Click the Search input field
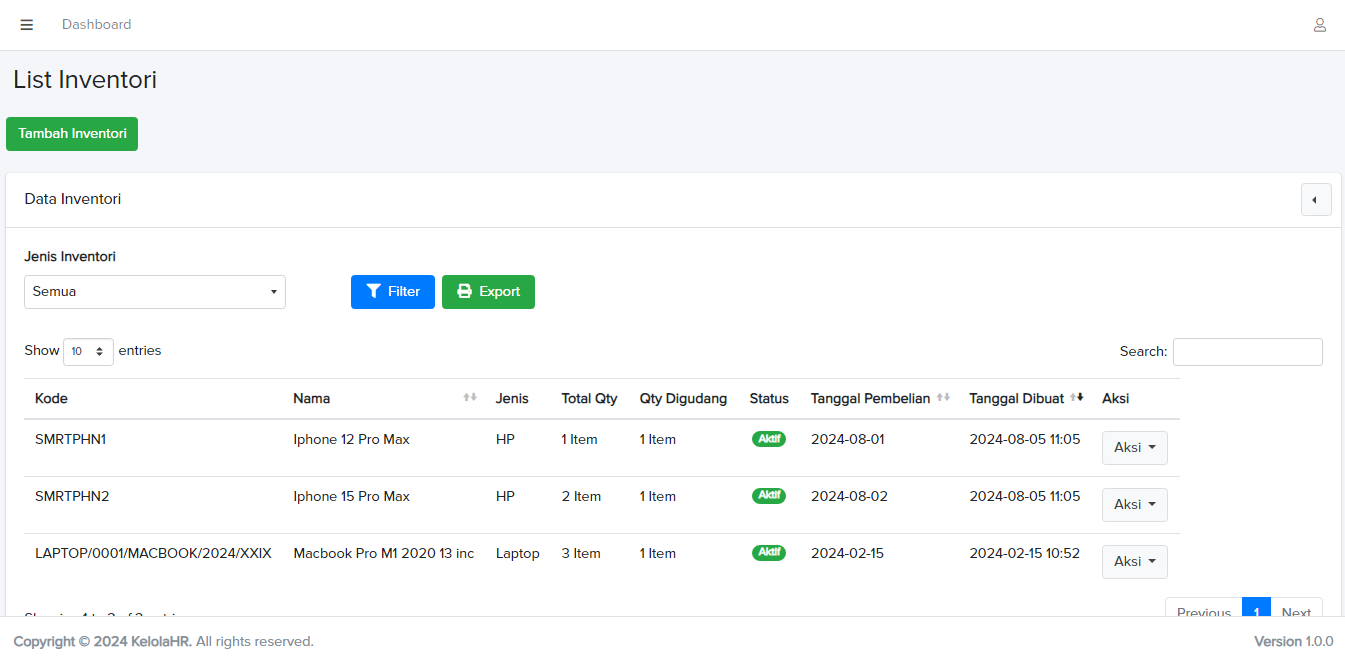 [1247, 352]
